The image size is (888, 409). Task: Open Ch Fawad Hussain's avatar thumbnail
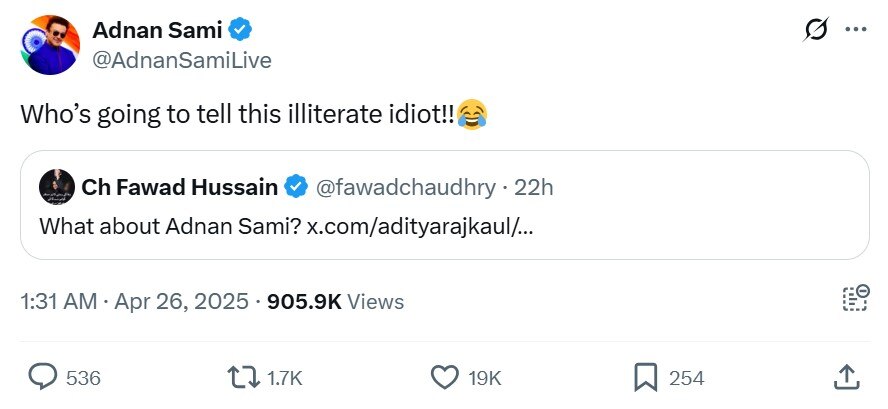click(54, 187)
